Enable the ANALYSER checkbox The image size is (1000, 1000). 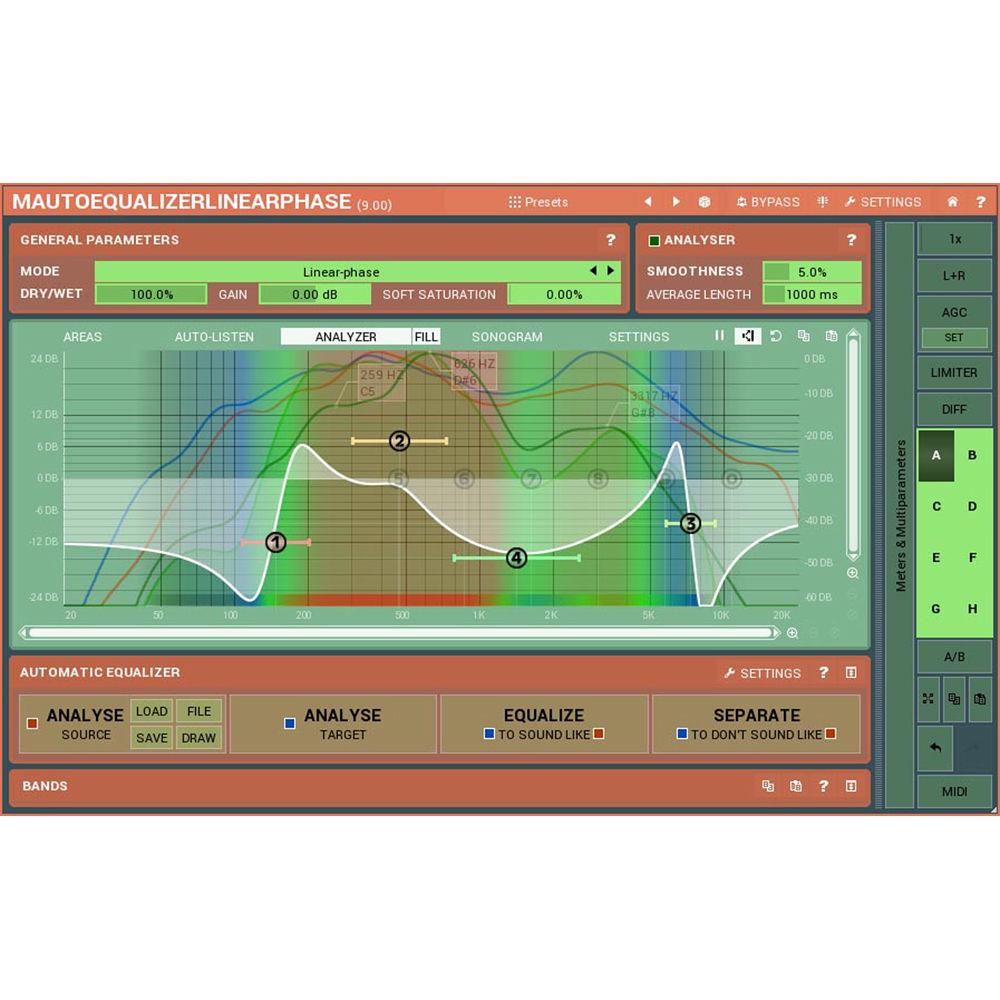[x=655, y=240]
